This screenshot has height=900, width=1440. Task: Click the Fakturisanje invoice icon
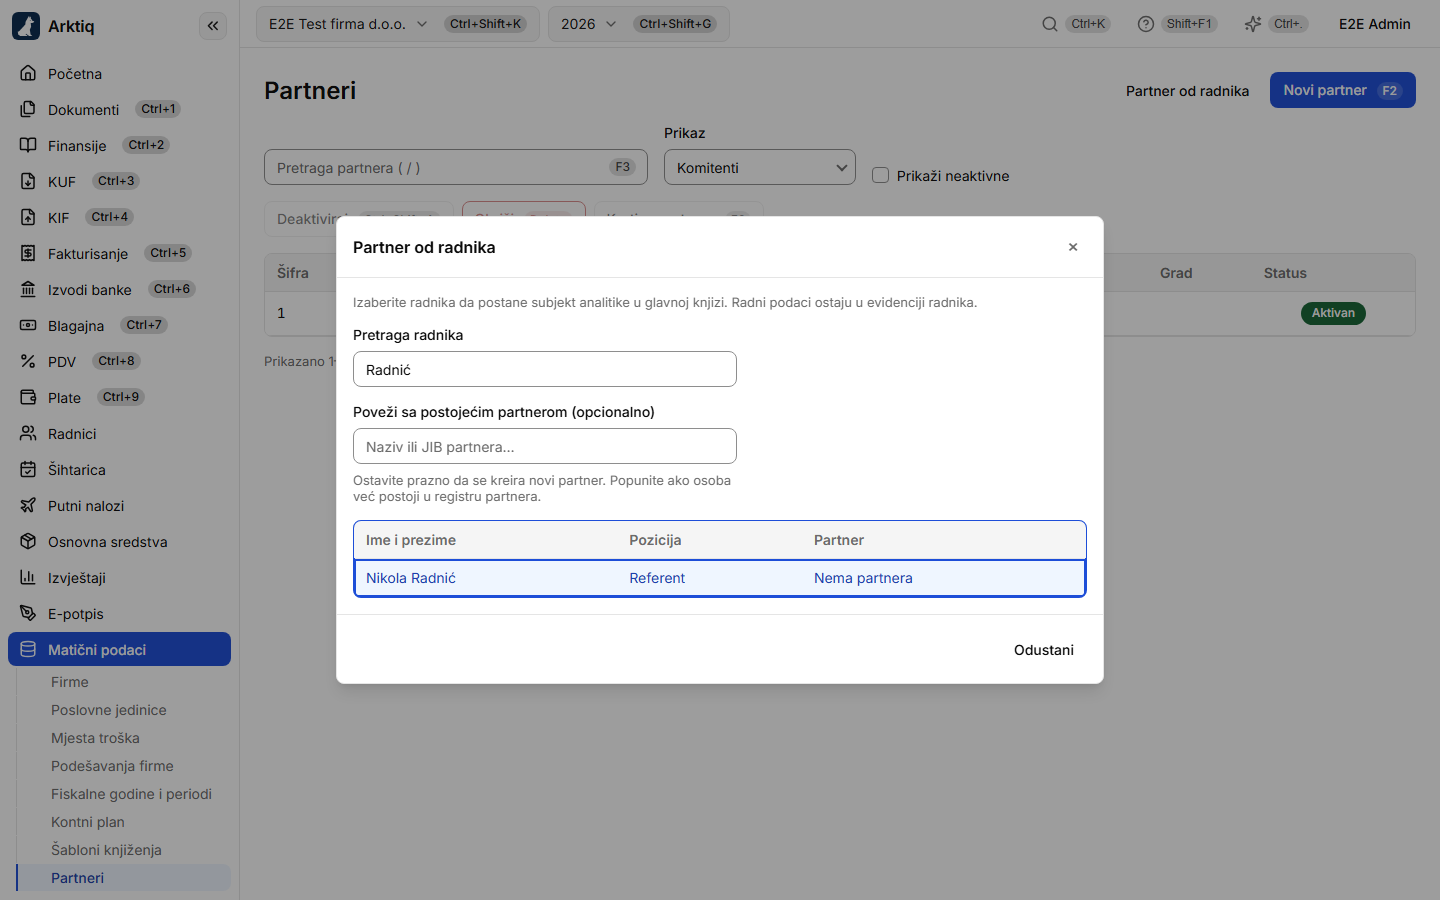(28, 253)
